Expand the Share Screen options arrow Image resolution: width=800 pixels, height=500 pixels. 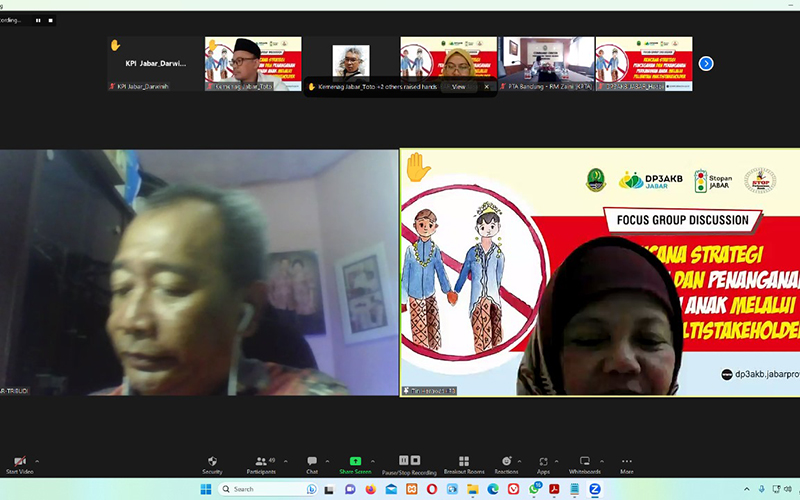coord(378,461)
